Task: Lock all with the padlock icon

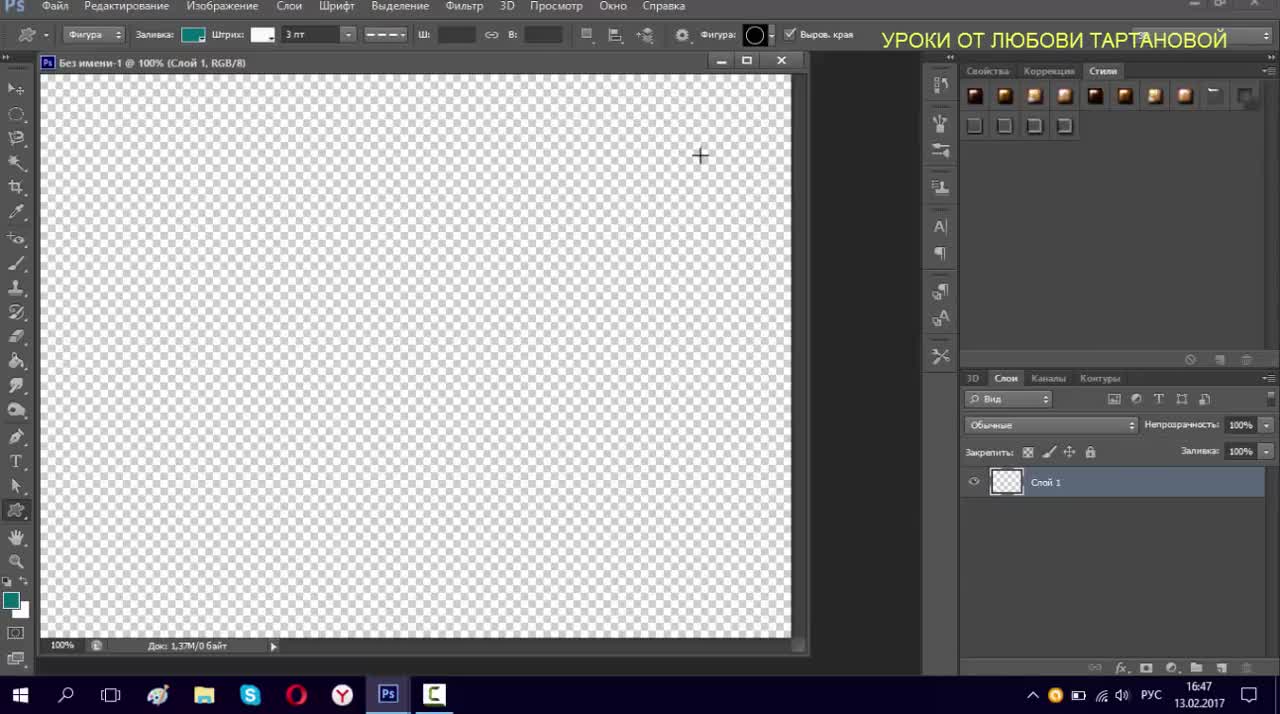Action: pyautogui.click(x=1090, y=452)
